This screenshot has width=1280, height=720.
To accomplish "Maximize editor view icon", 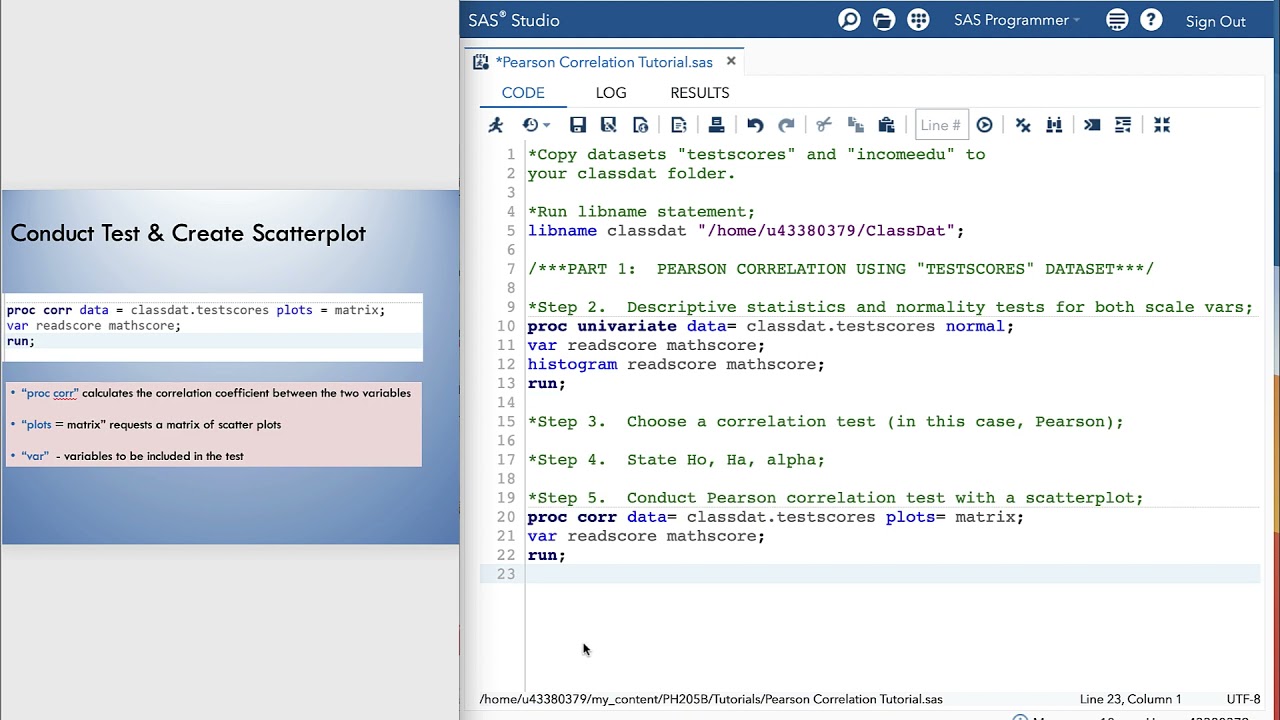I will [x=1162, y=125].
